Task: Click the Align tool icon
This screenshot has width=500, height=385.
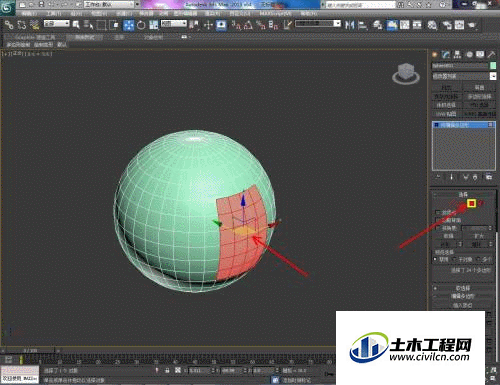Action: [362, 25]
